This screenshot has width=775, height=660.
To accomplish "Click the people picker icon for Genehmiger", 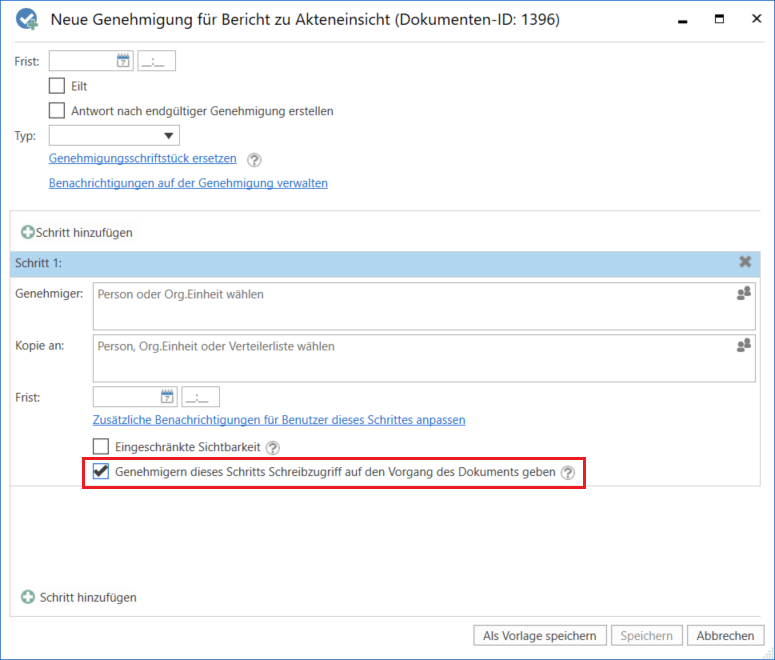I will click(743, 294).
